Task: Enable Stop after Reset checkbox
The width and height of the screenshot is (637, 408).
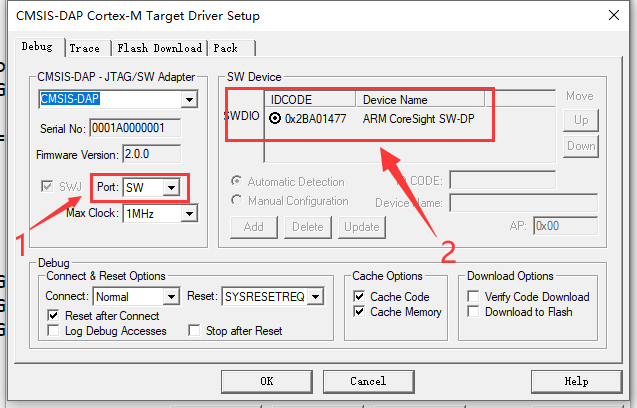Action: click(x=194, y=330)
